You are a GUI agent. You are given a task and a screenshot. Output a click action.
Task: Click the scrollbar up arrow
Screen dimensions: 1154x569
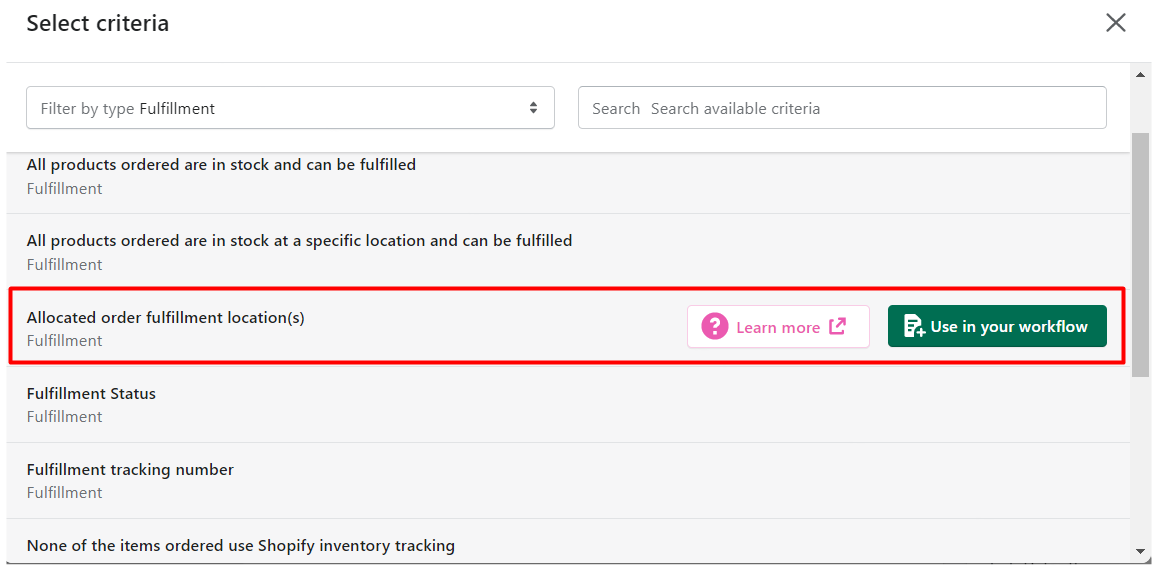[1140, 74]
